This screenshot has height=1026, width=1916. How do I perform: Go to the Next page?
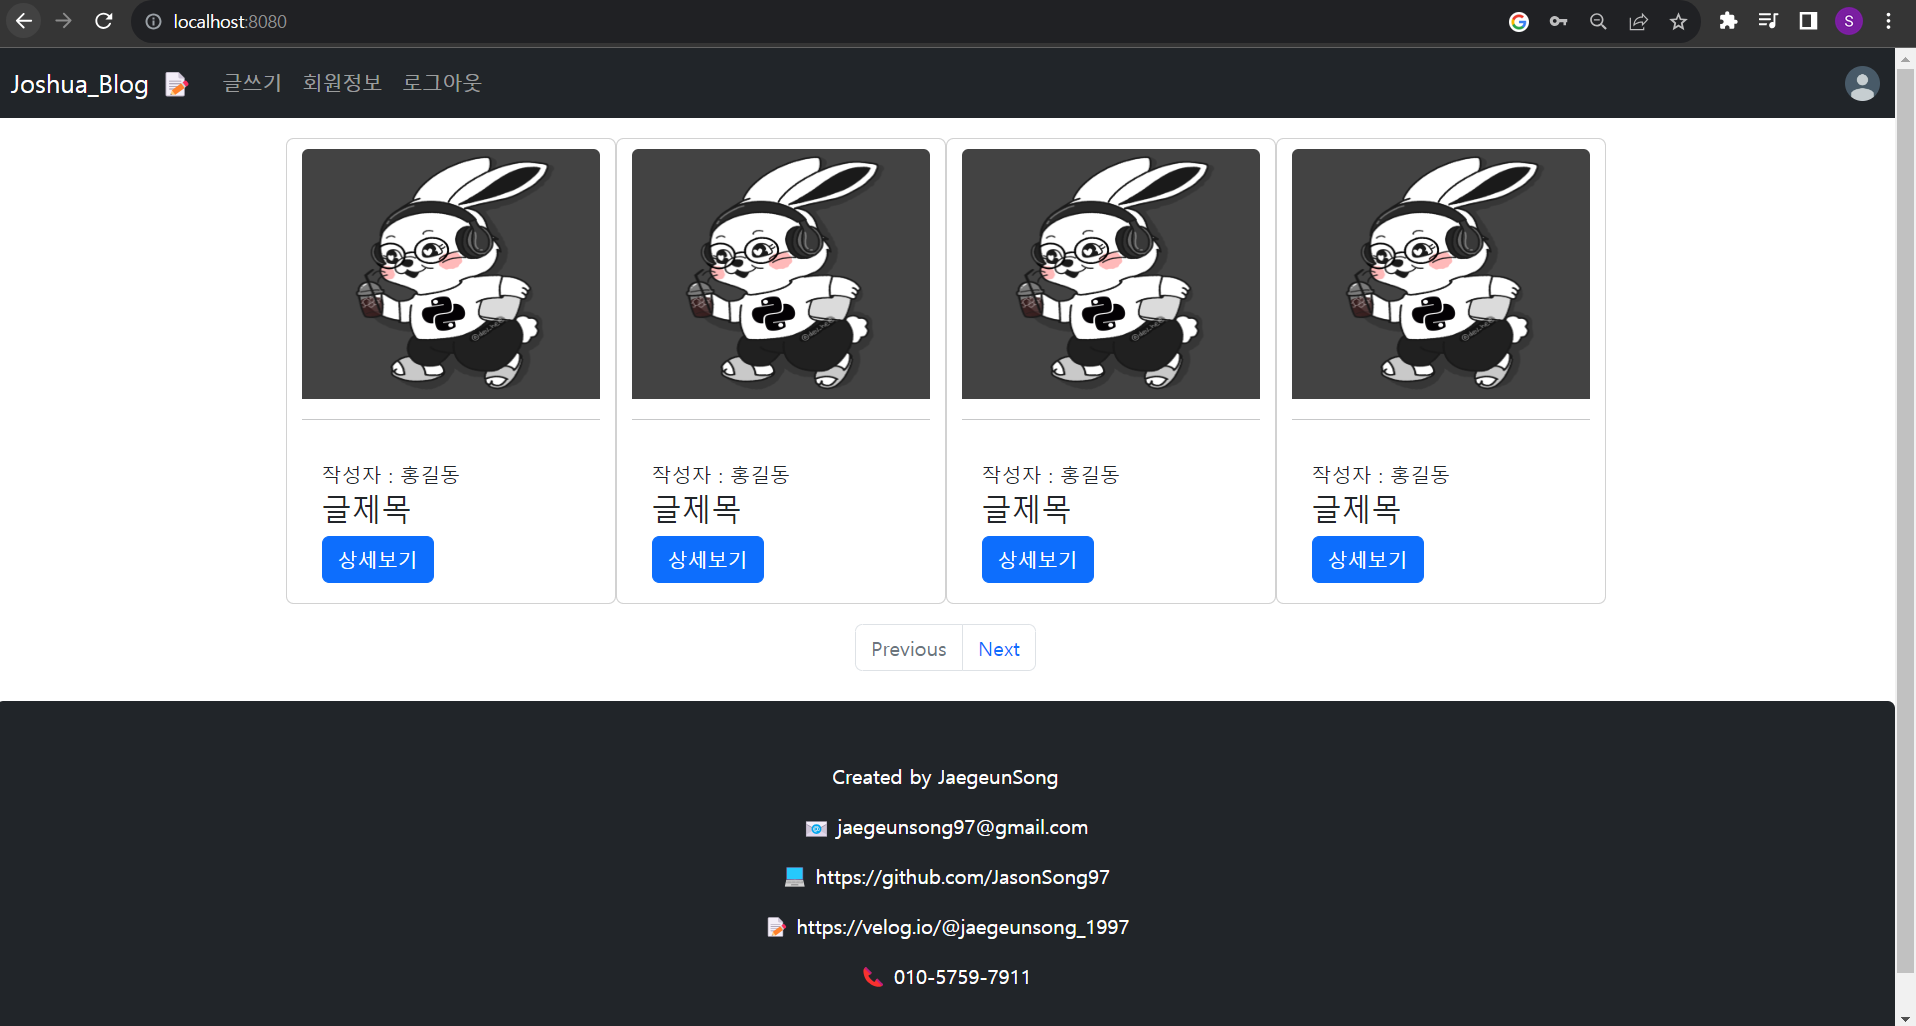tap(999, 648)
